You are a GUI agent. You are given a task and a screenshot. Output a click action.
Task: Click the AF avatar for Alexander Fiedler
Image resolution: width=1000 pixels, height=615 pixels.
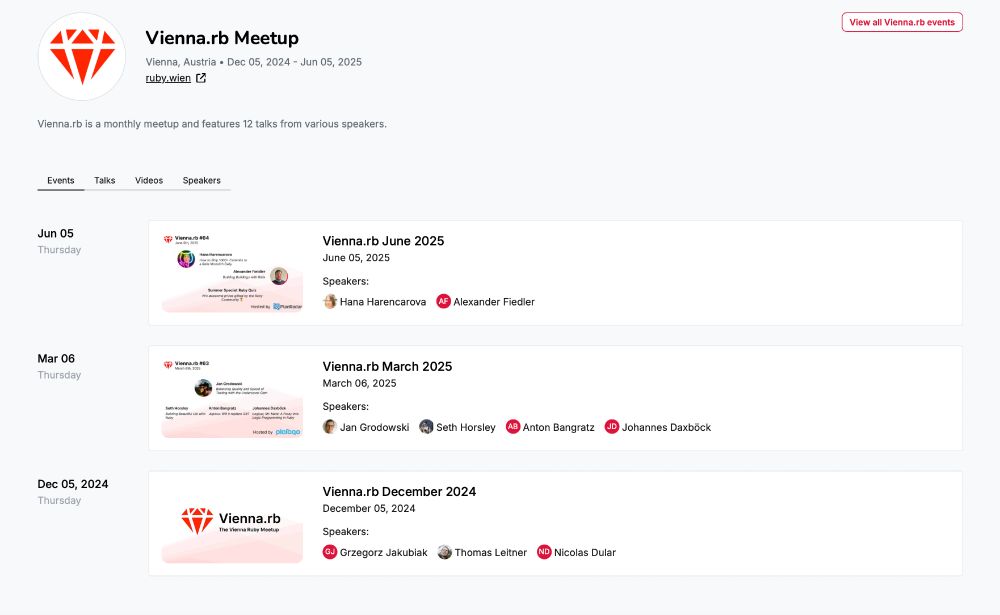(443, 301)
